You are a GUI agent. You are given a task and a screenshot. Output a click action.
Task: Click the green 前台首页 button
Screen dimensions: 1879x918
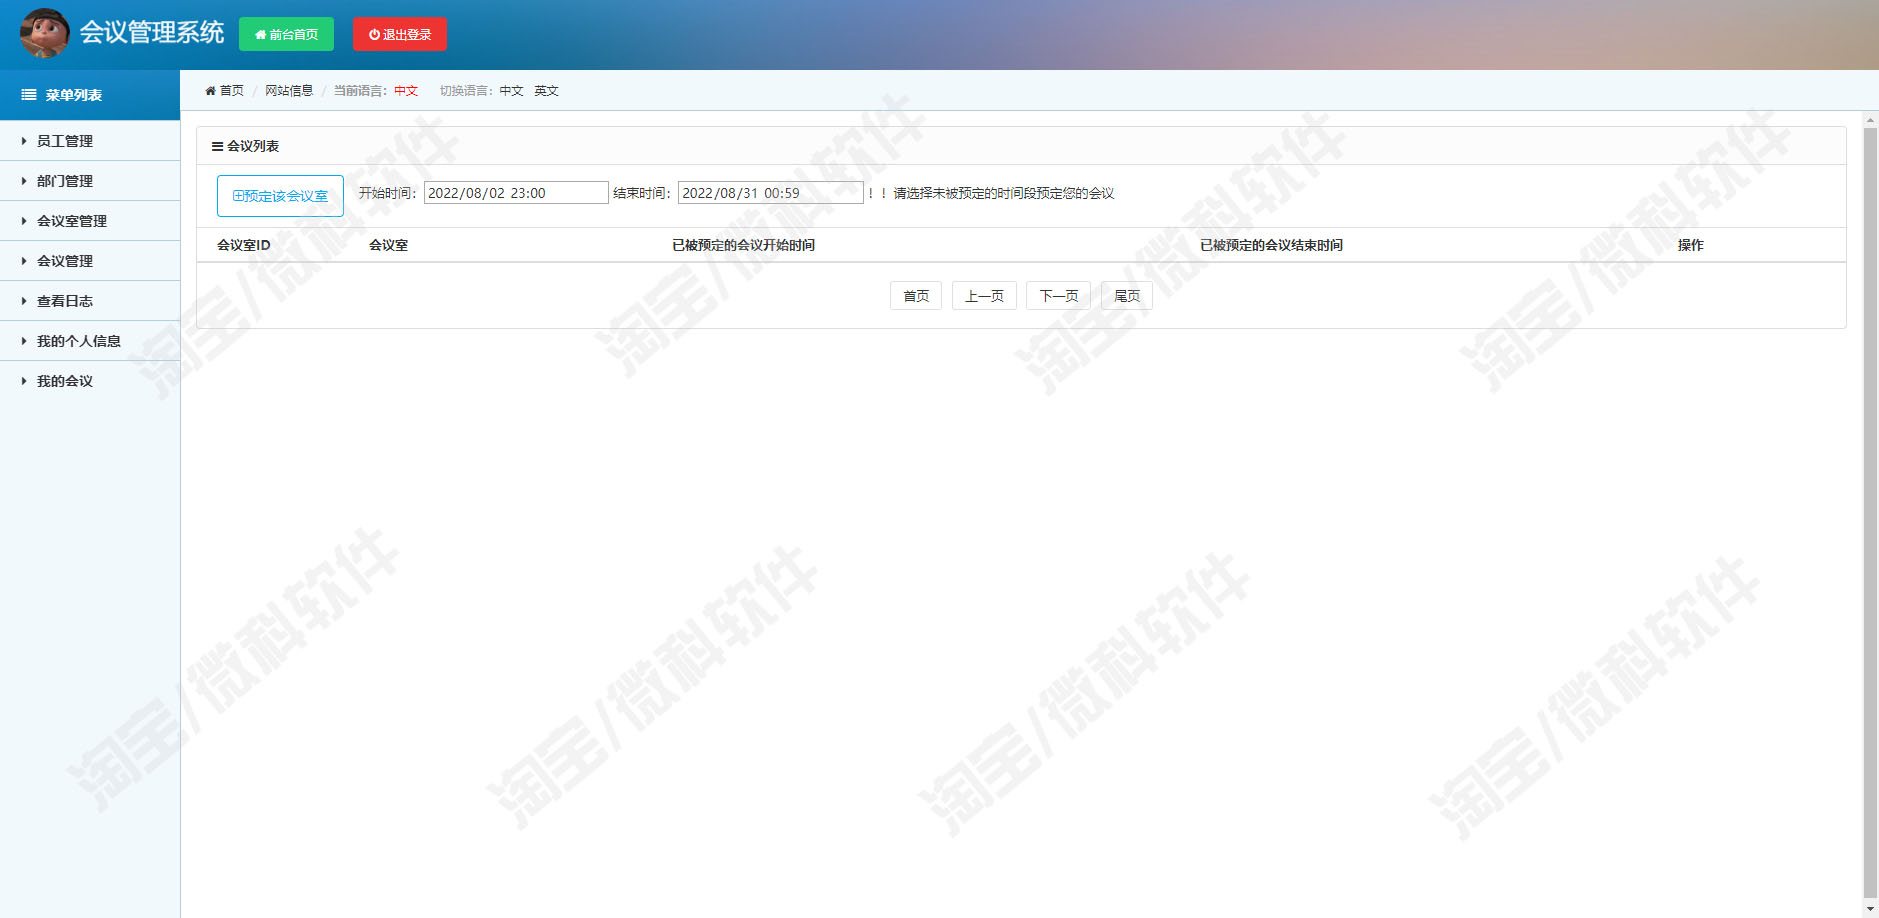pos(286,34)
